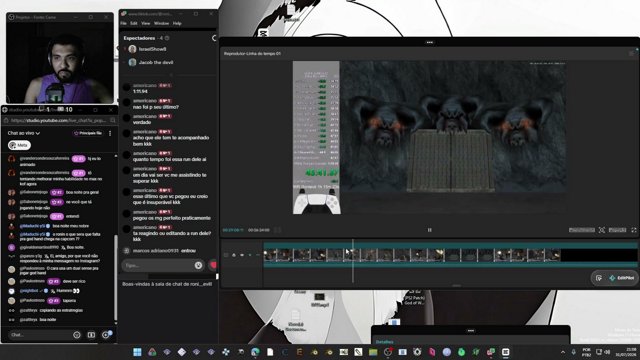Click the poll/card icon in the YouTube chat input bar

click(x=91, y=335)
